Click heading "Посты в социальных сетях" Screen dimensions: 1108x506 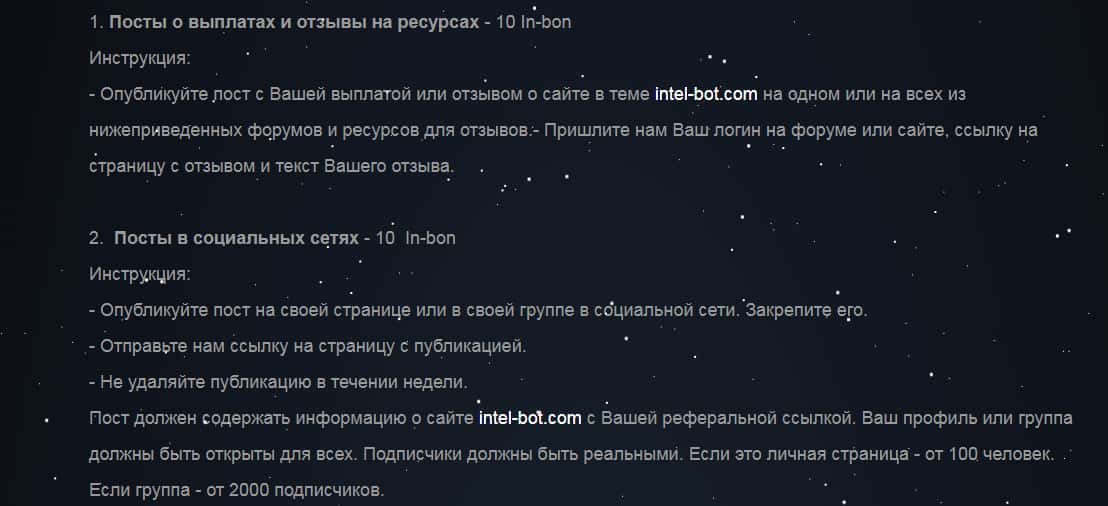click(x=235, y=238)
